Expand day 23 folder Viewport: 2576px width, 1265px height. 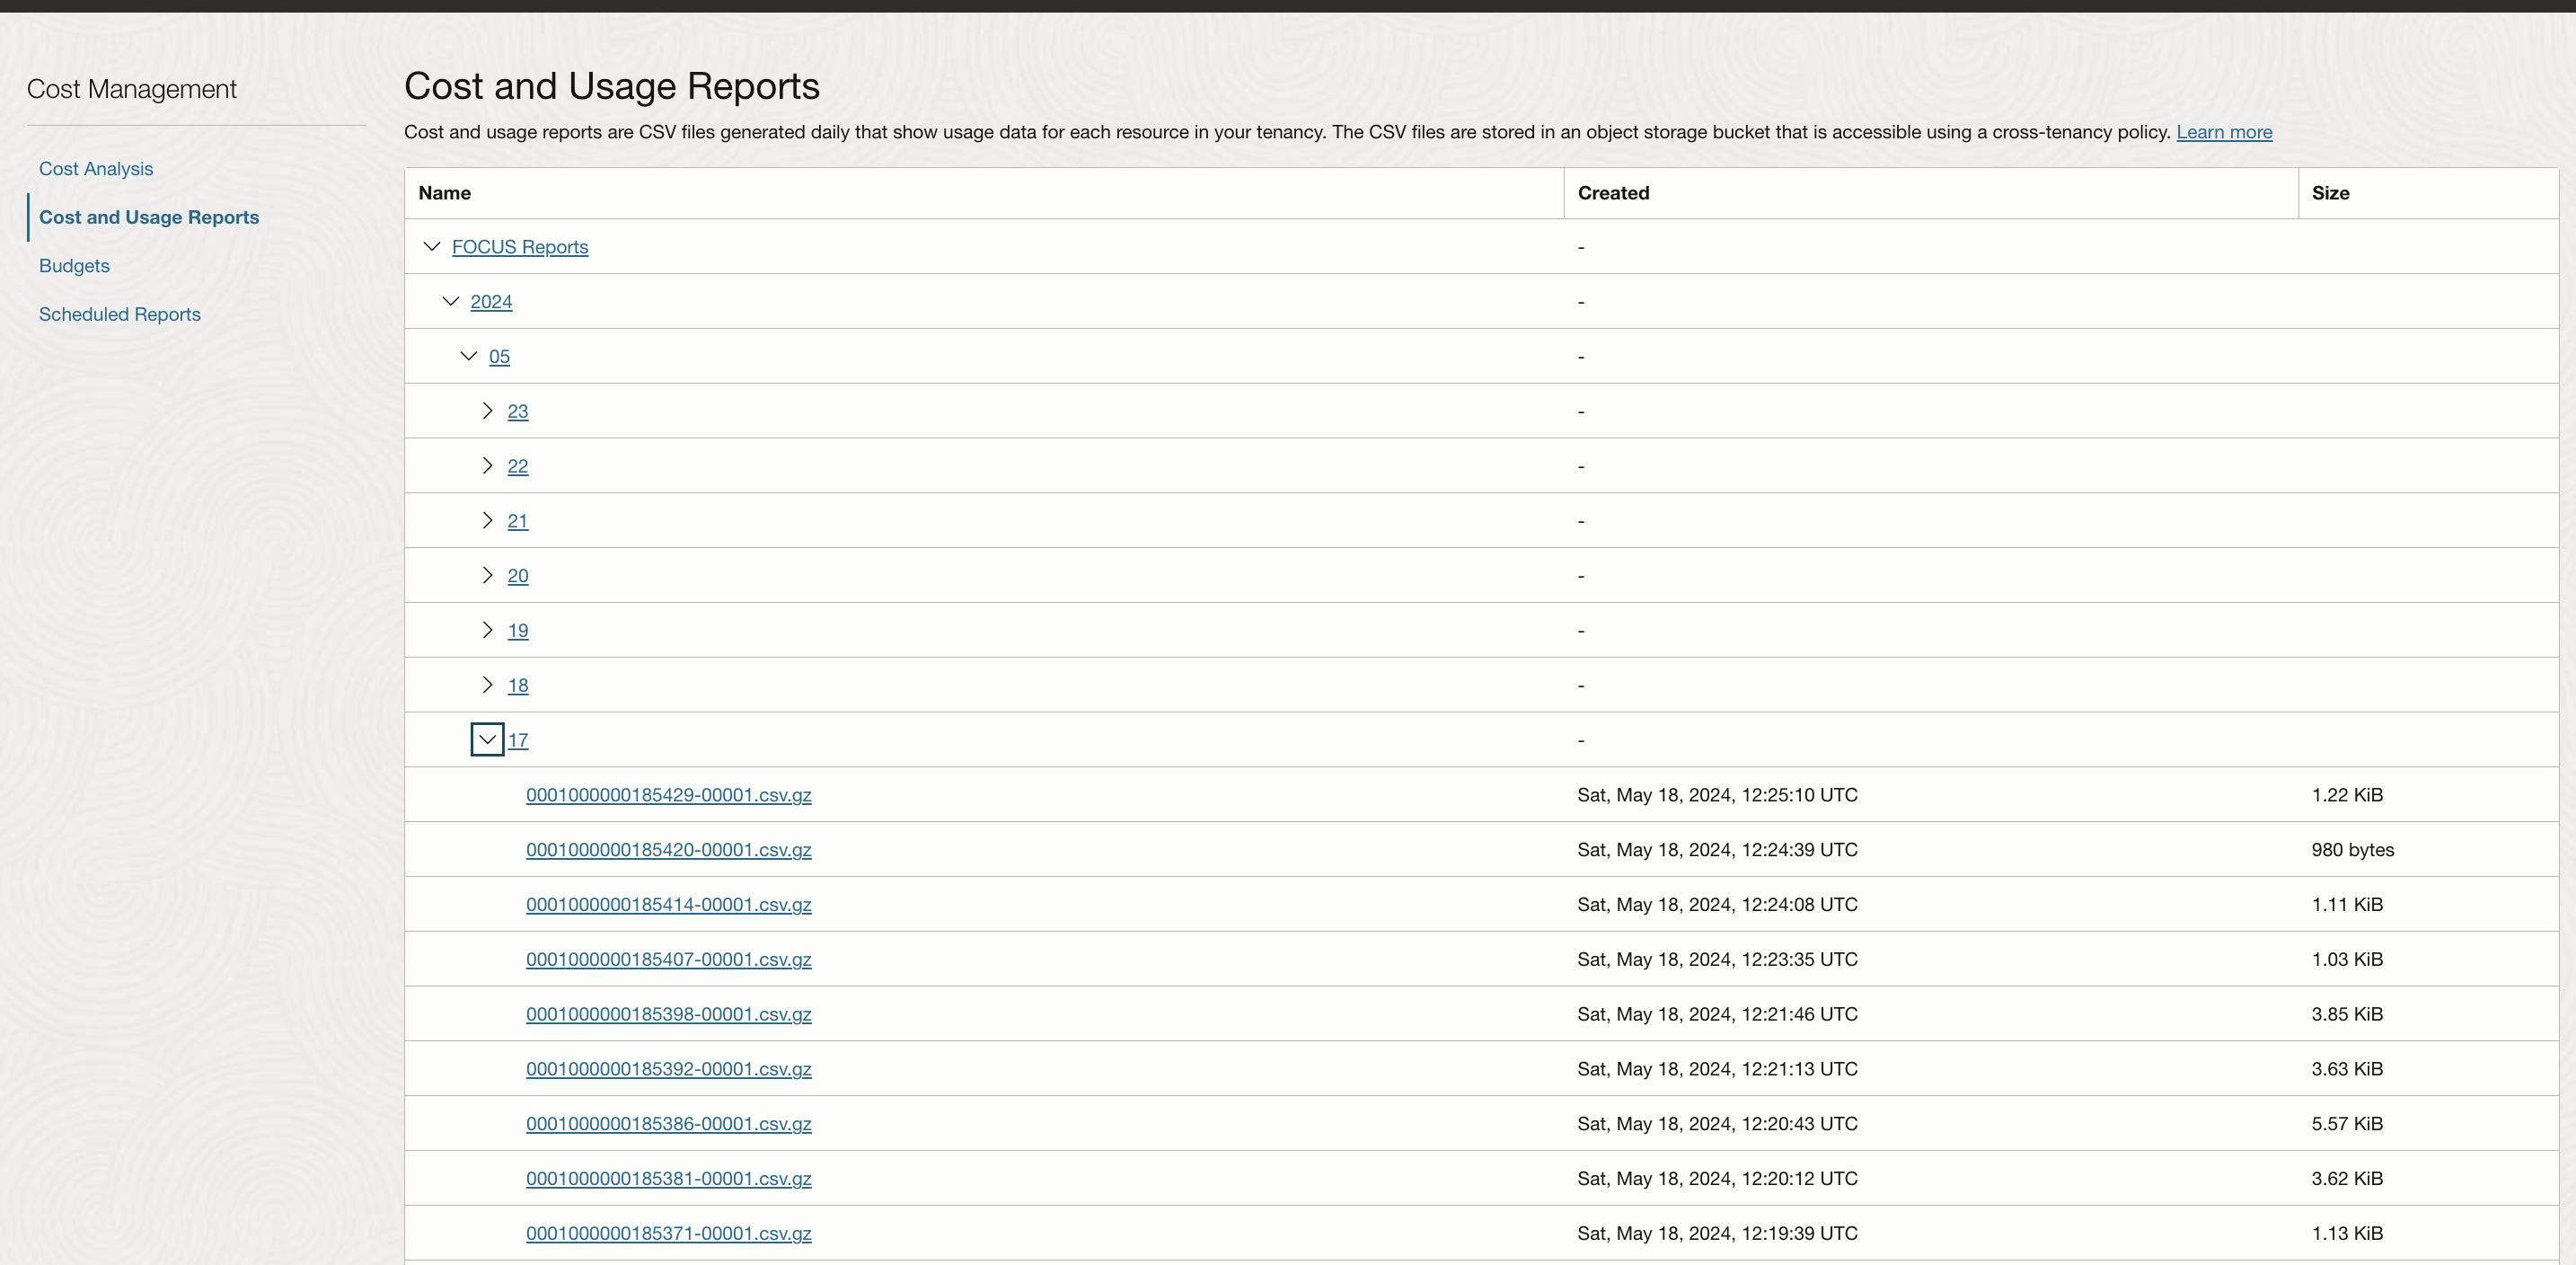click(x=488, y=411)
